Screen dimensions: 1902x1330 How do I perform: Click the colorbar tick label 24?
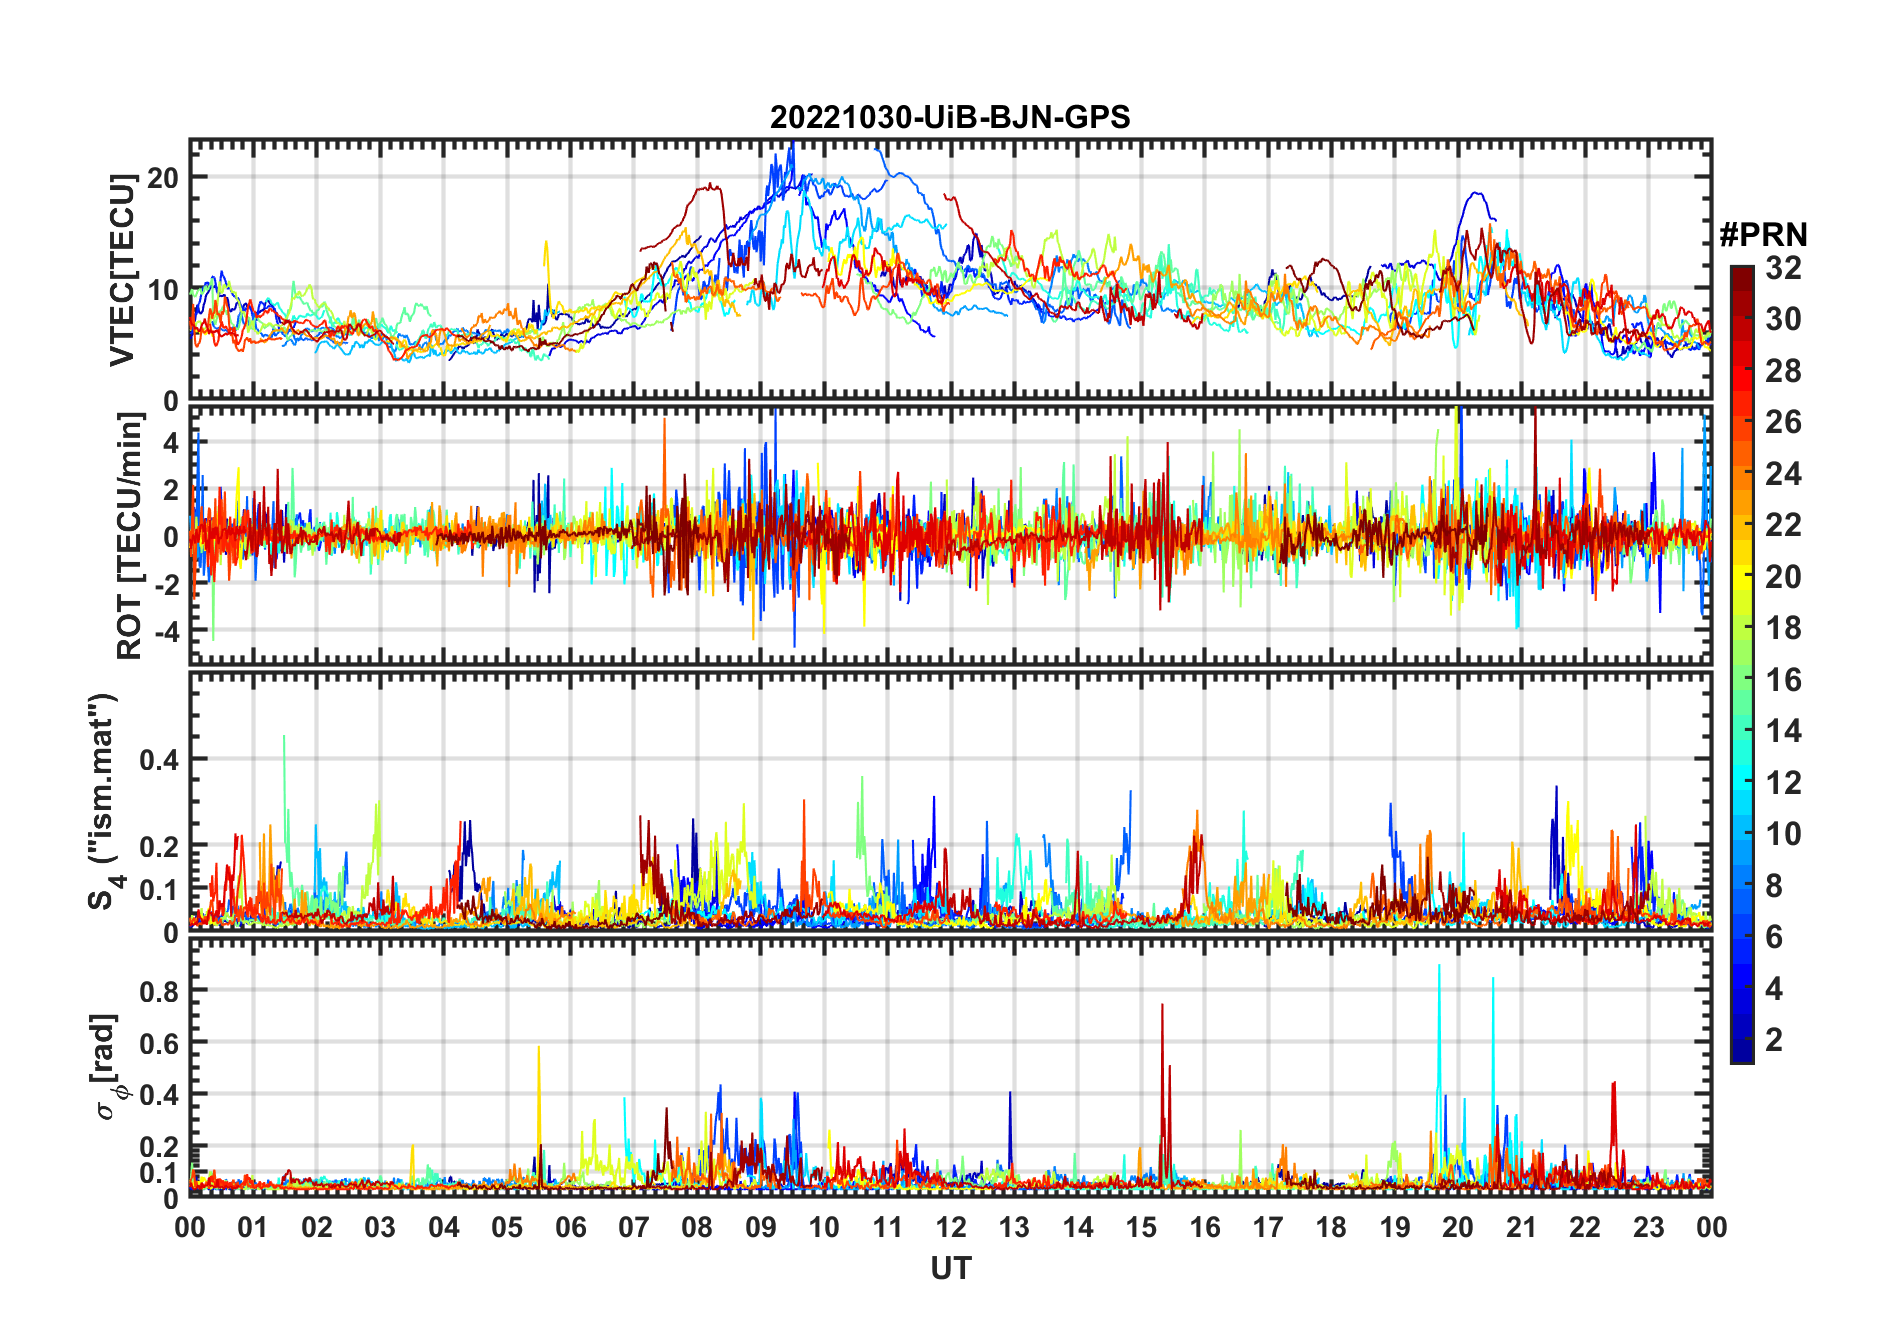point(1783,474)
